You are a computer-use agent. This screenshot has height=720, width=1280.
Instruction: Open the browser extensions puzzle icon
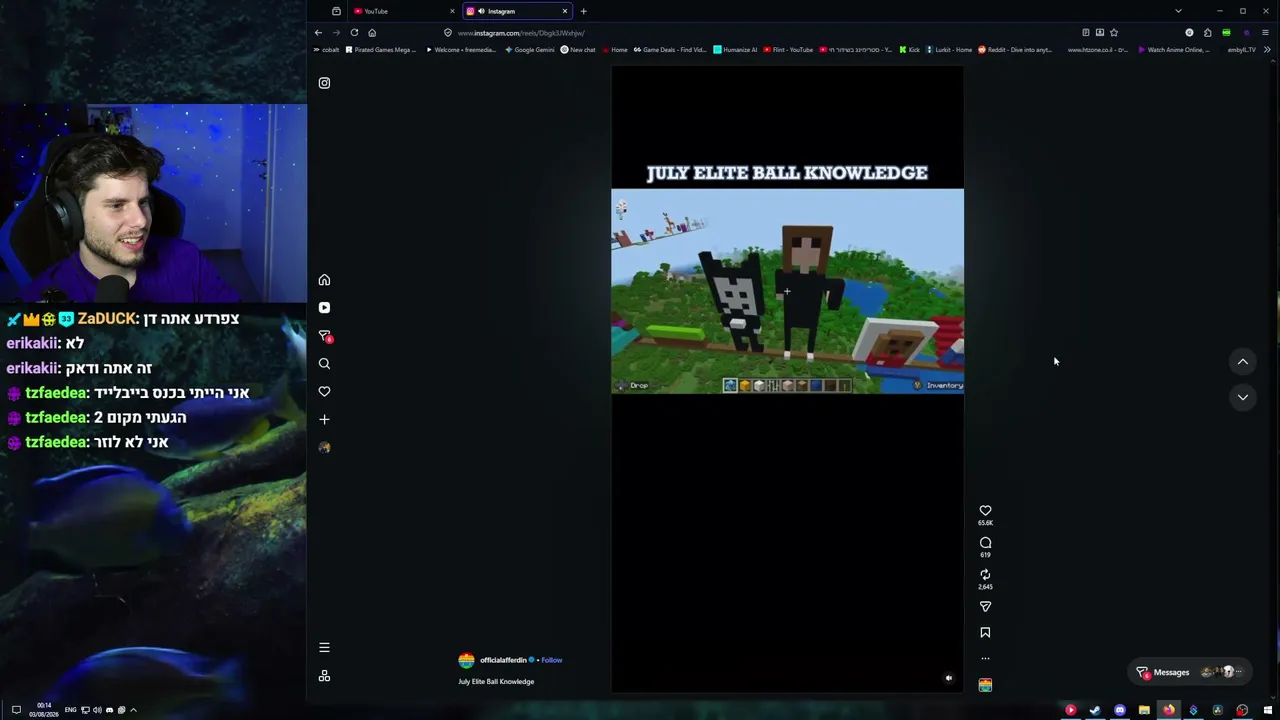pyautogui.click(x=1208, y=32)
